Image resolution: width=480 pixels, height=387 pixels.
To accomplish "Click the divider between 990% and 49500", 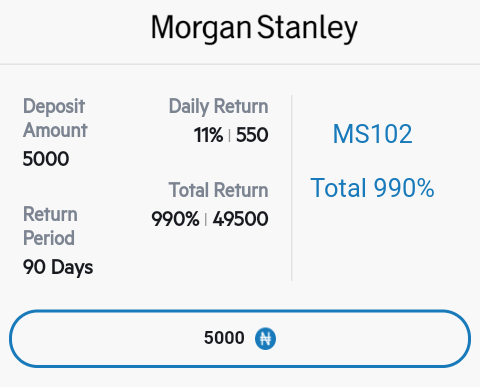I will [206, 220].
